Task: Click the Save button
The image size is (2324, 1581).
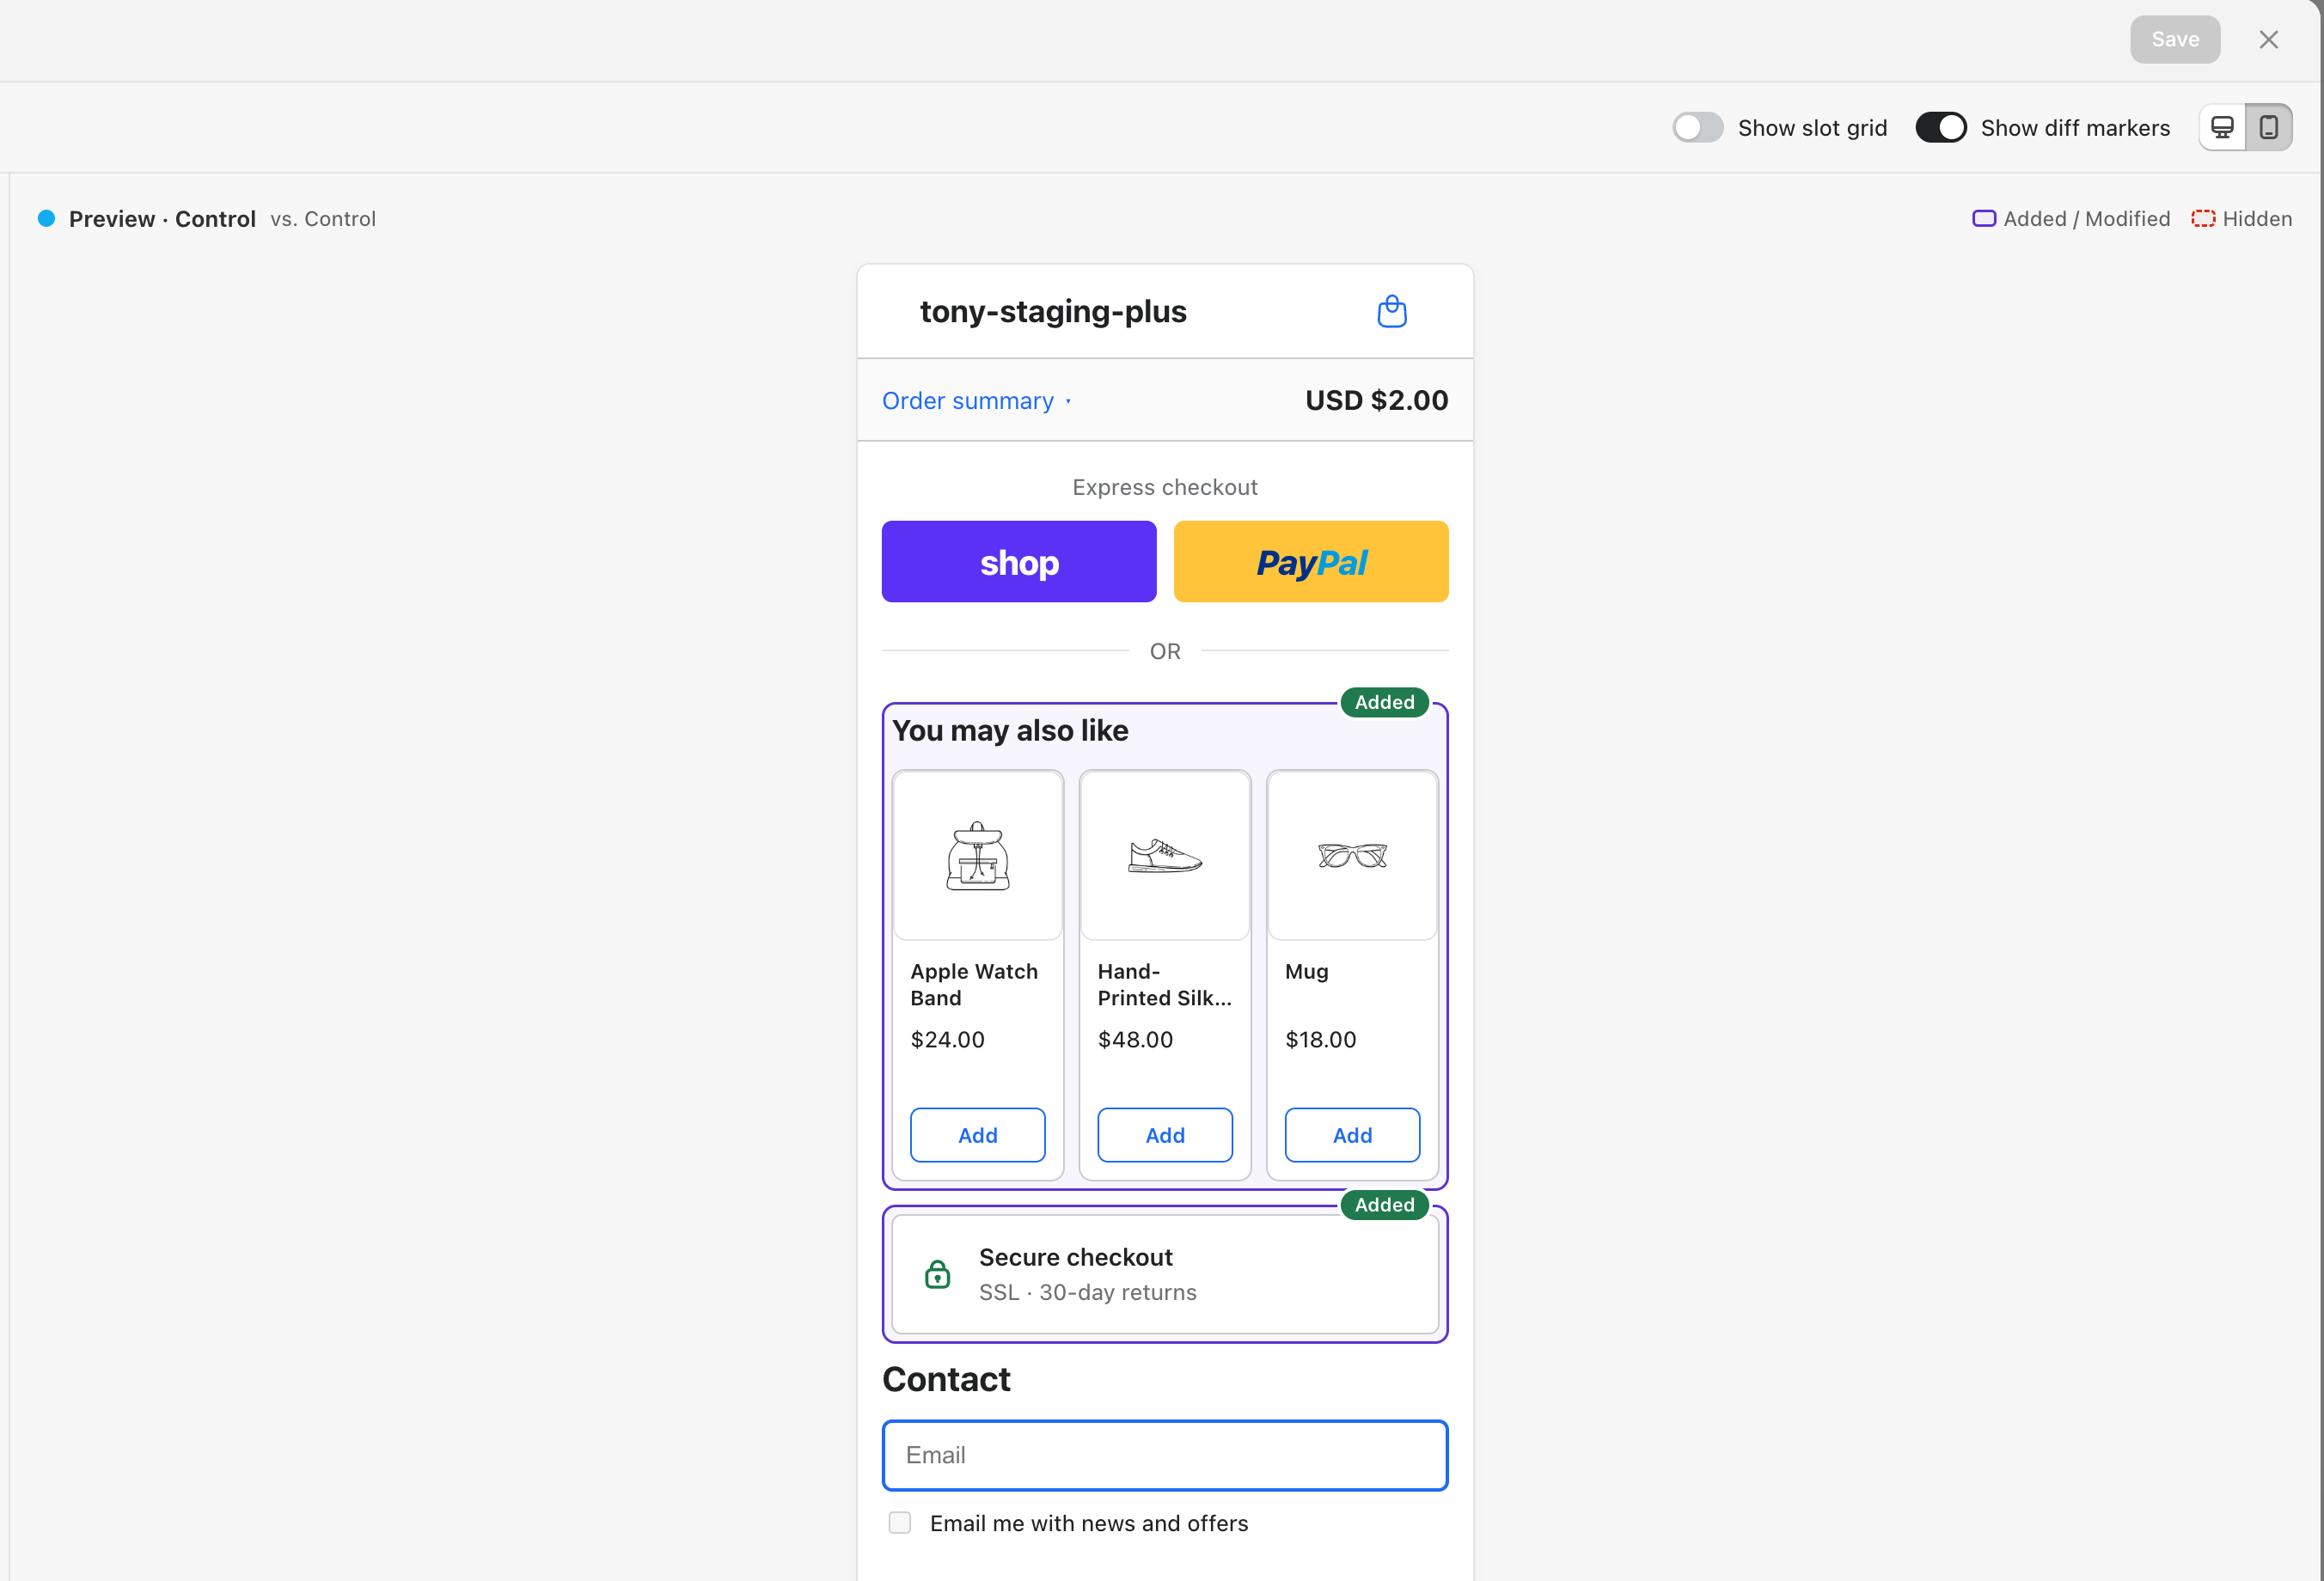Action: pyautogui.click(x=2175, y=40)
